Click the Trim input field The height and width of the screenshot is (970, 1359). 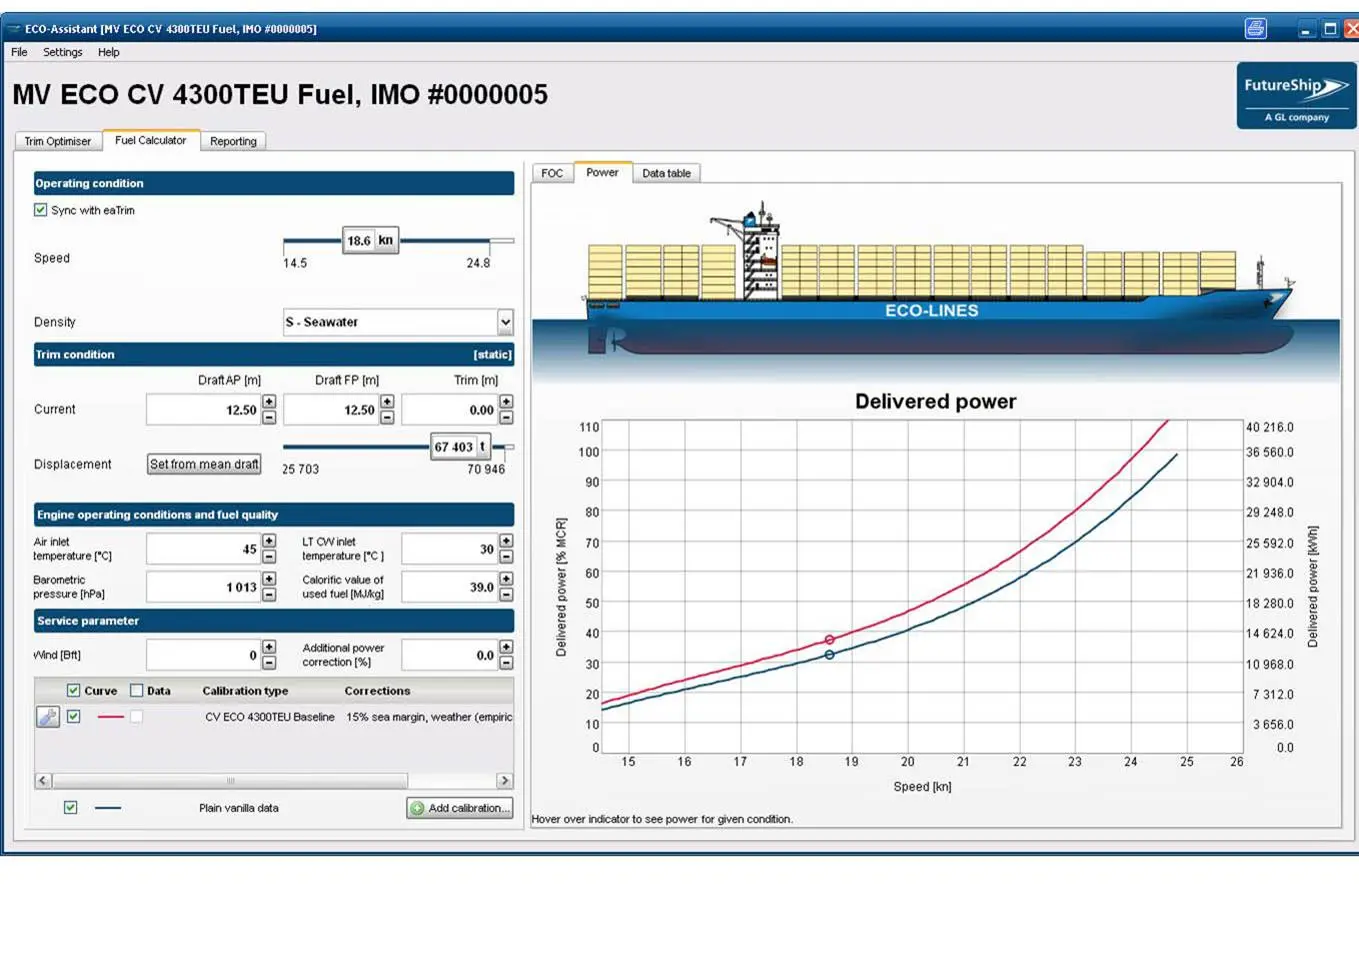click(450, 410)
